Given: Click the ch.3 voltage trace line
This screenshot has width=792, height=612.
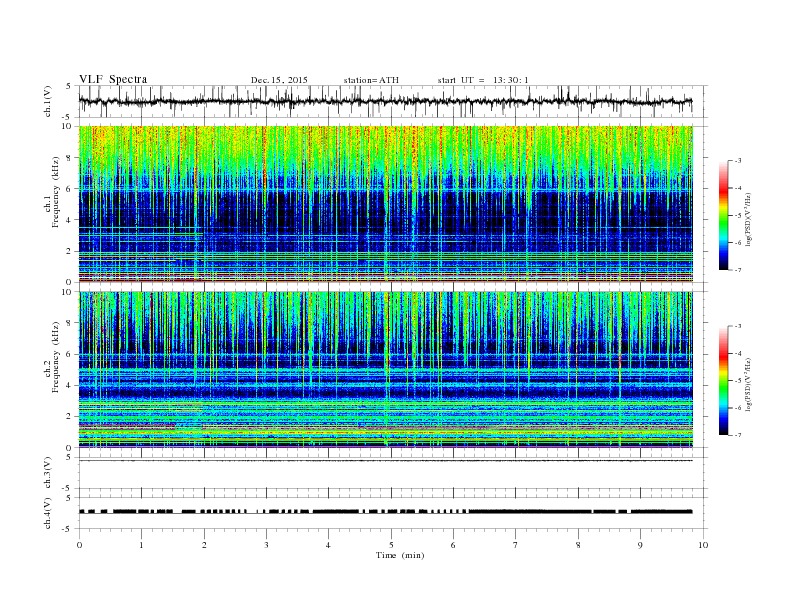Looking at the screenshot, I should coord(385,461).
